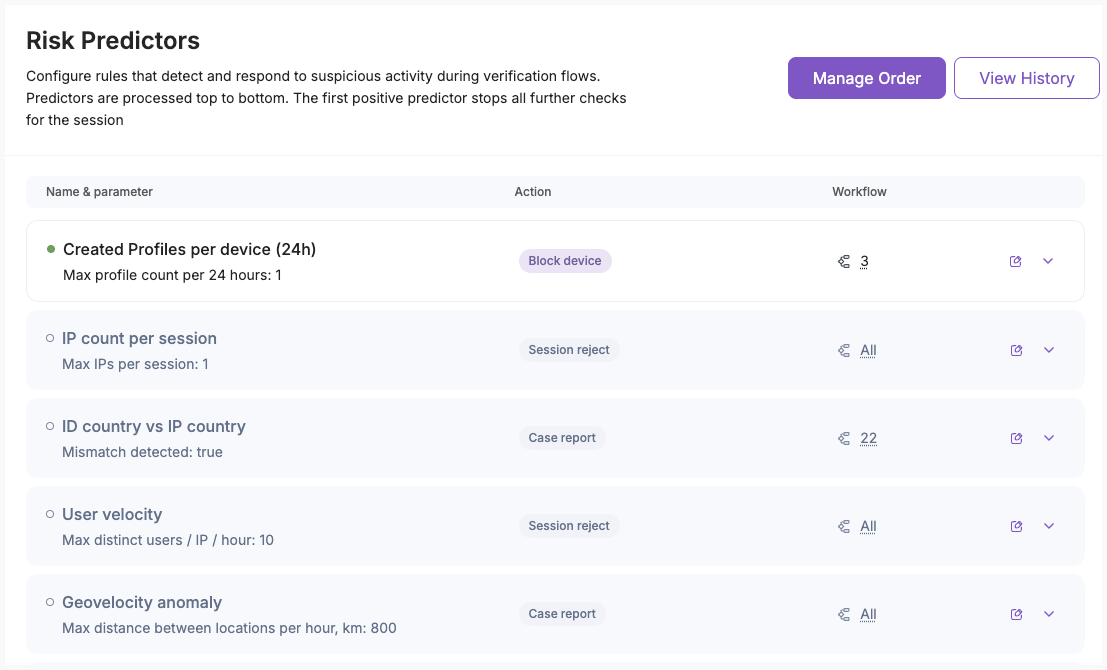
Task: Click workflow icon for Created Profiles per device
Action: tap(844, 262)
